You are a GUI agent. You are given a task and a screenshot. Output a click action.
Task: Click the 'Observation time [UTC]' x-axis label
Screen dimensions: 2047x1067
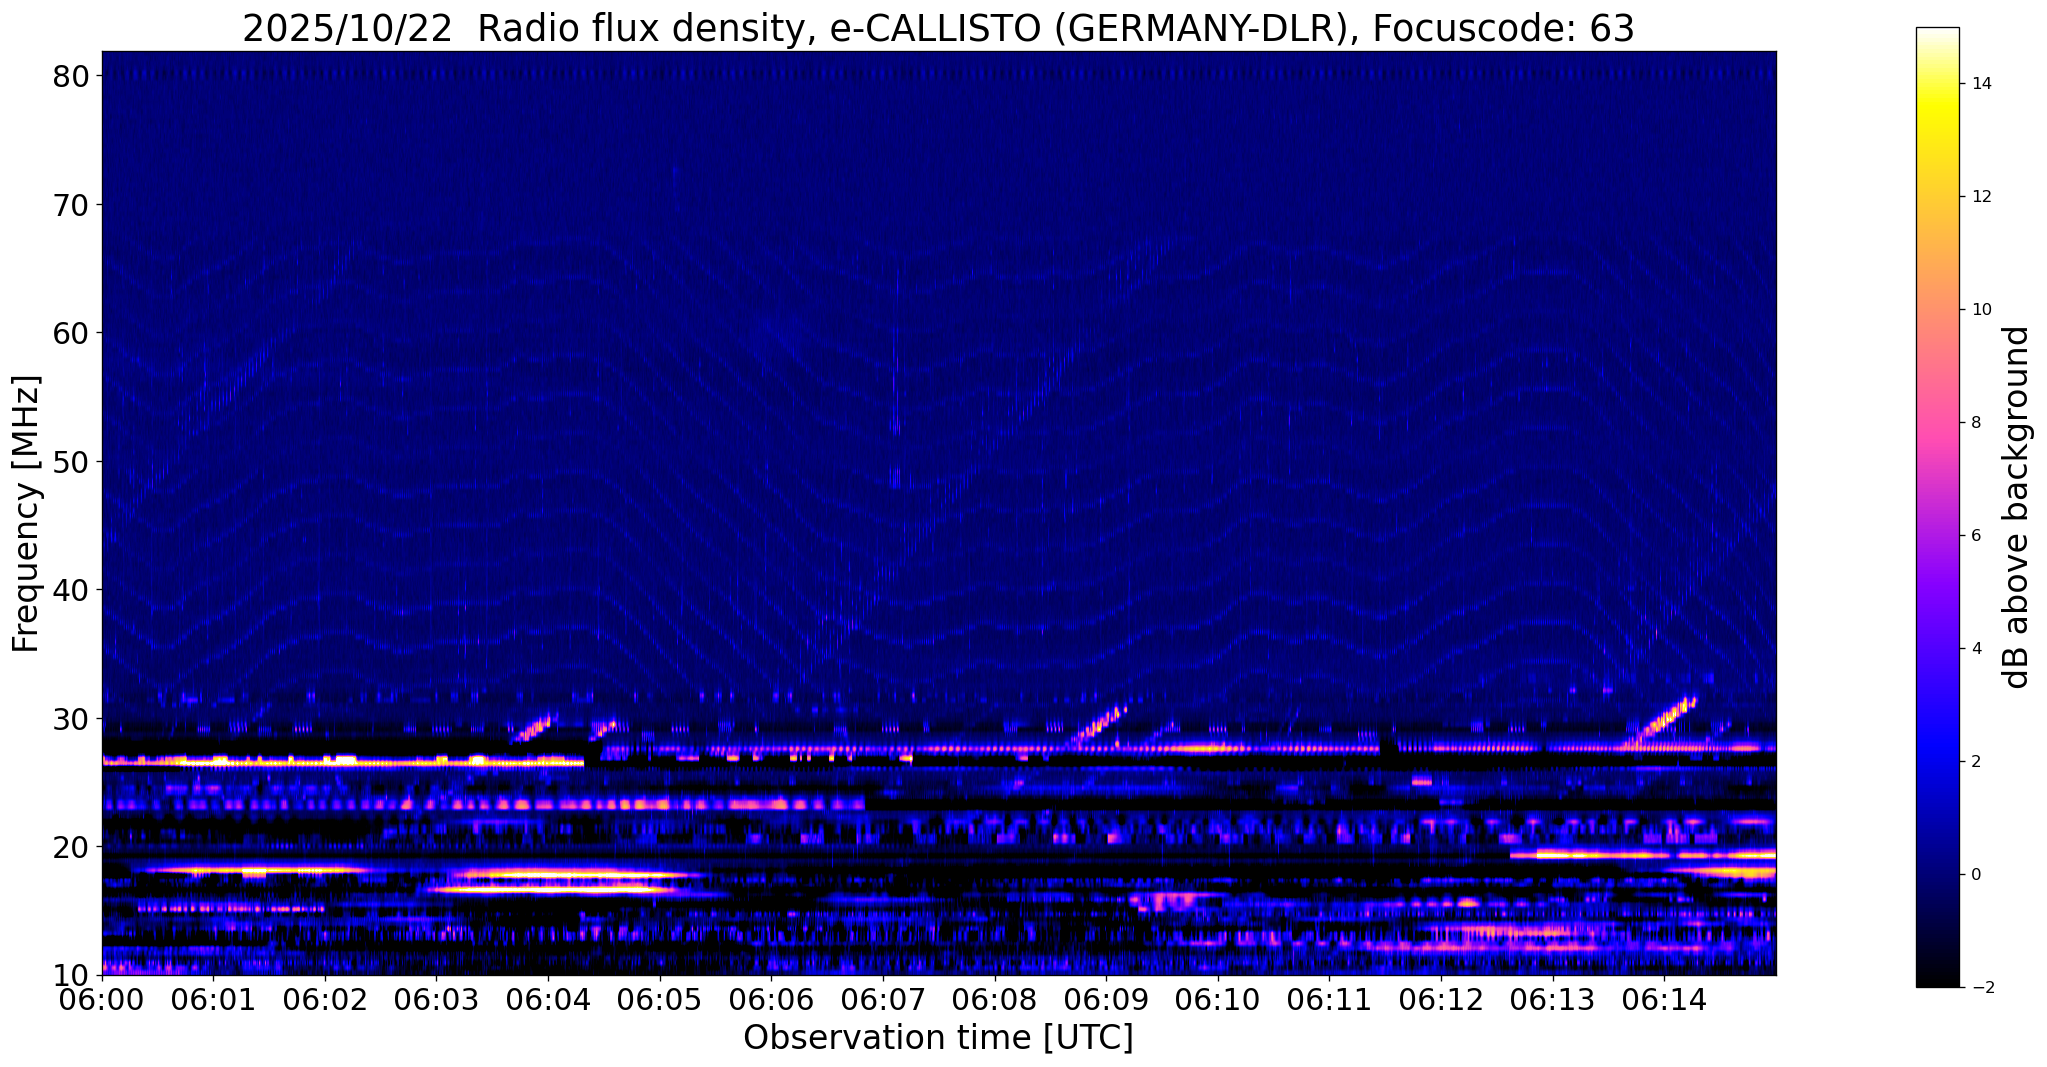(938, 1038)
